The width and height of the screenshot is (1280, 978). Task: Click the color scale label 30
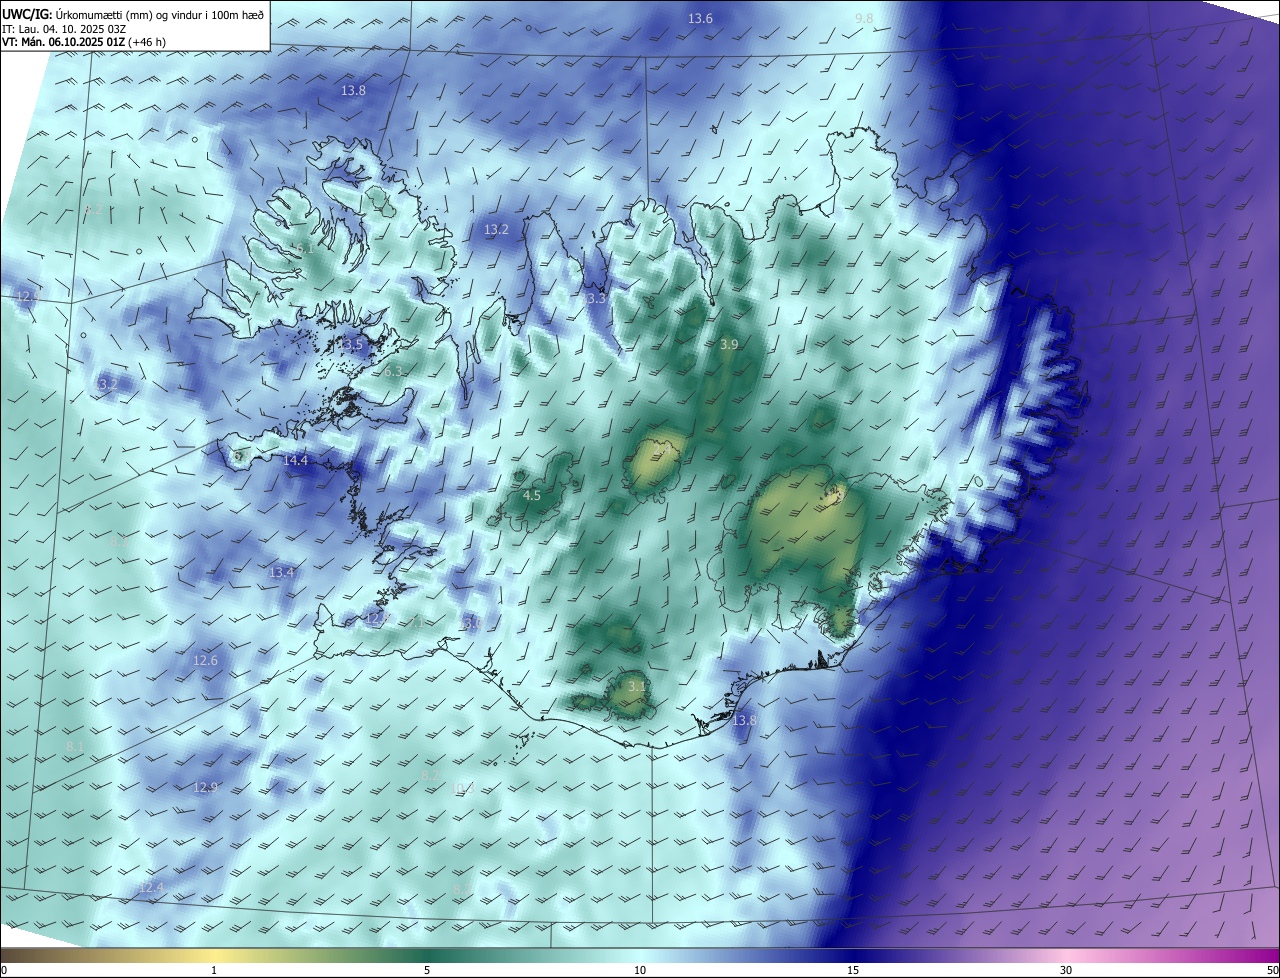click(1066, 970)
